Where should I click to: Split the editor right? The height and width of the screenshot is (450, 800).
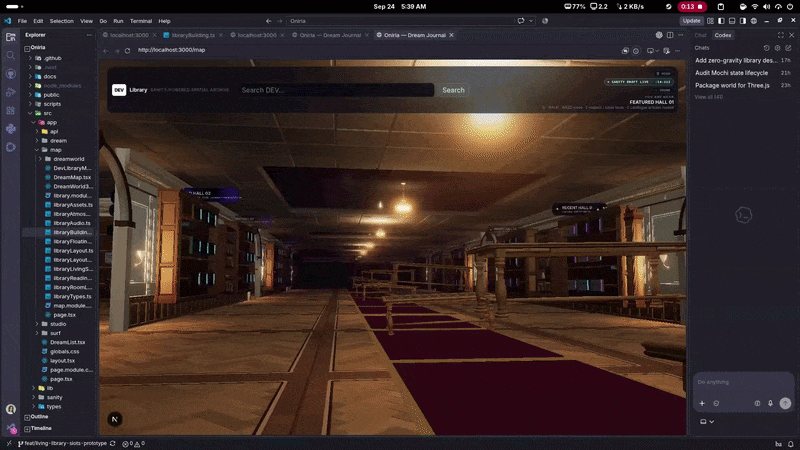tap(670, 35)
